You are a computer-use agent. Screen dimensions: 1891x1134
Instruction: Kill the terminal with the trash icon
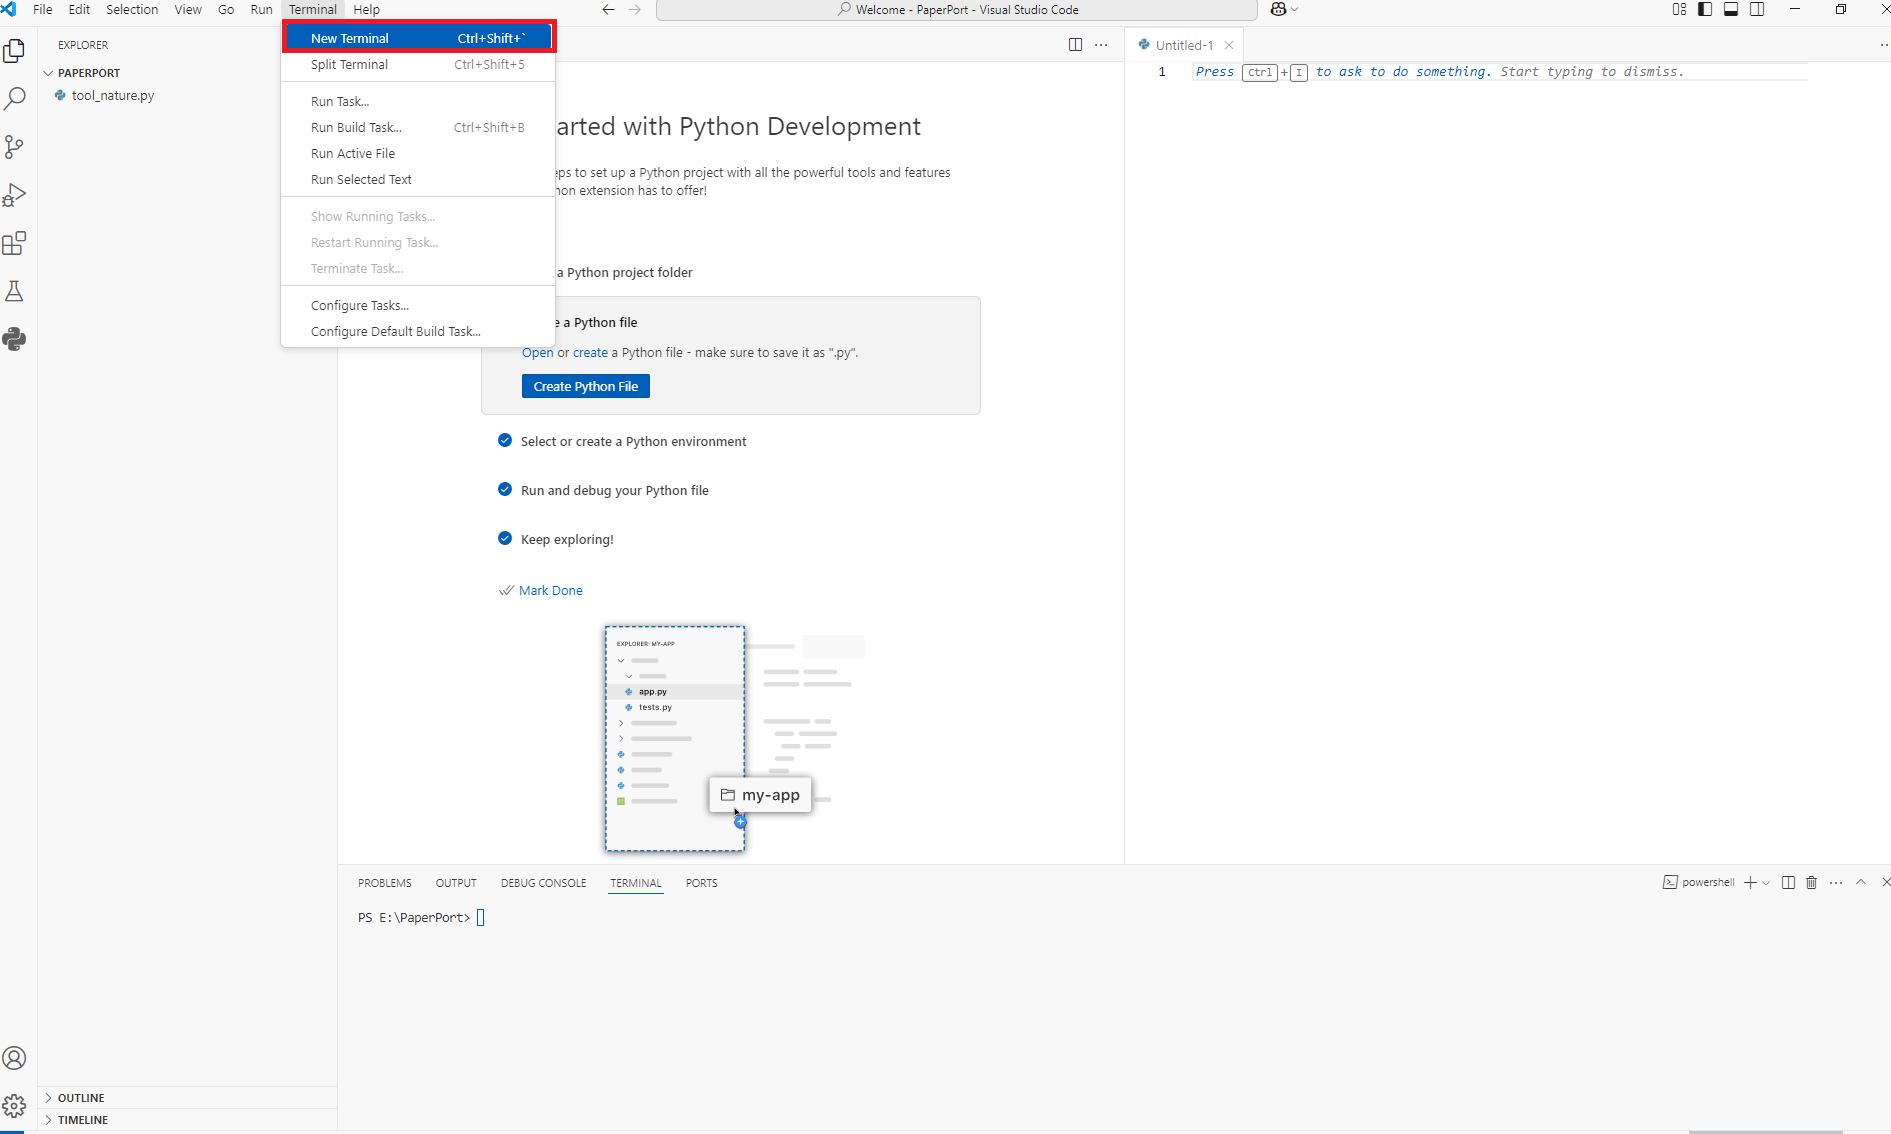tap(1811, 882)
